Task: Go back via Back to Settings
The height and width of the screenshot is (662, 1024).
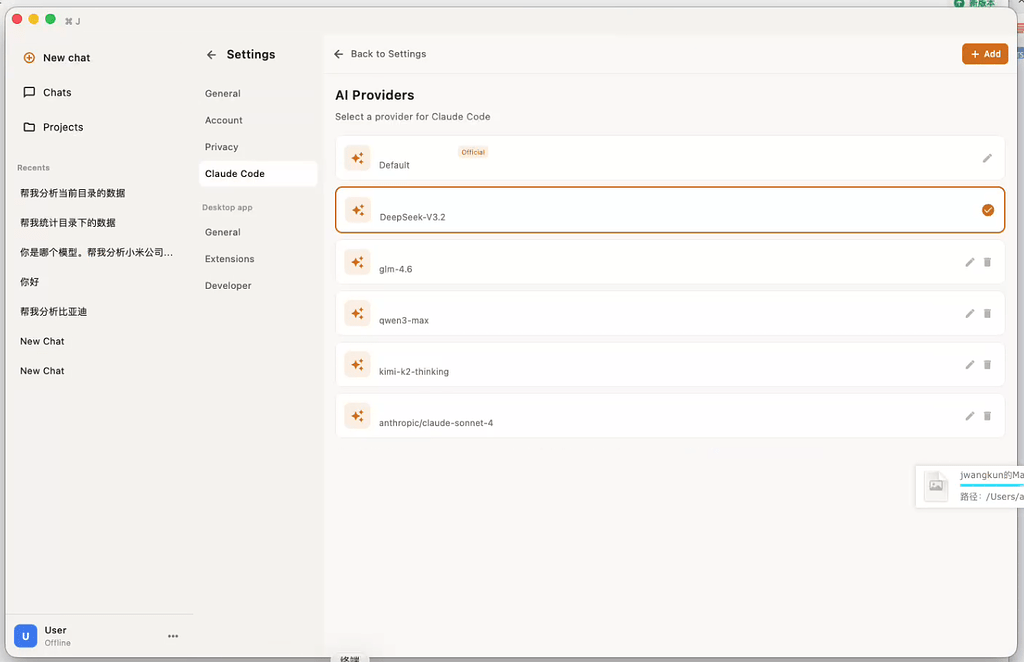Action: pyautogui.click(x=380, y=54)
